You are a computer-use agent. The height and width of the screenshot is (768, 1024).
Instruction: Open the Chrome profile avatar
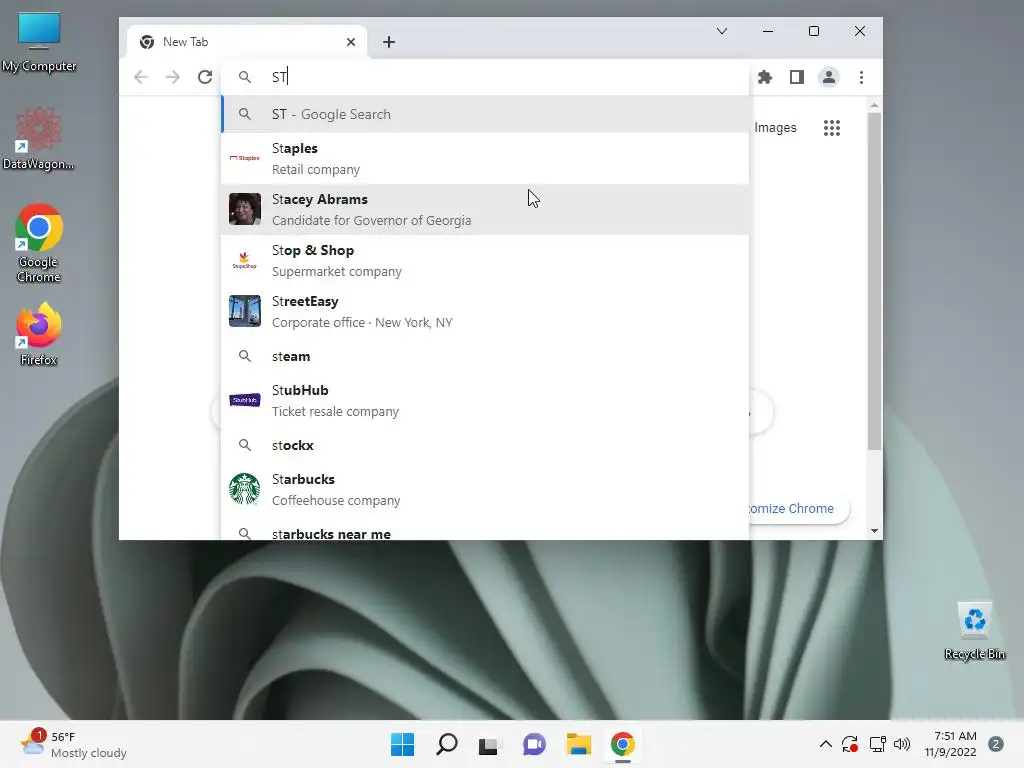829,77
